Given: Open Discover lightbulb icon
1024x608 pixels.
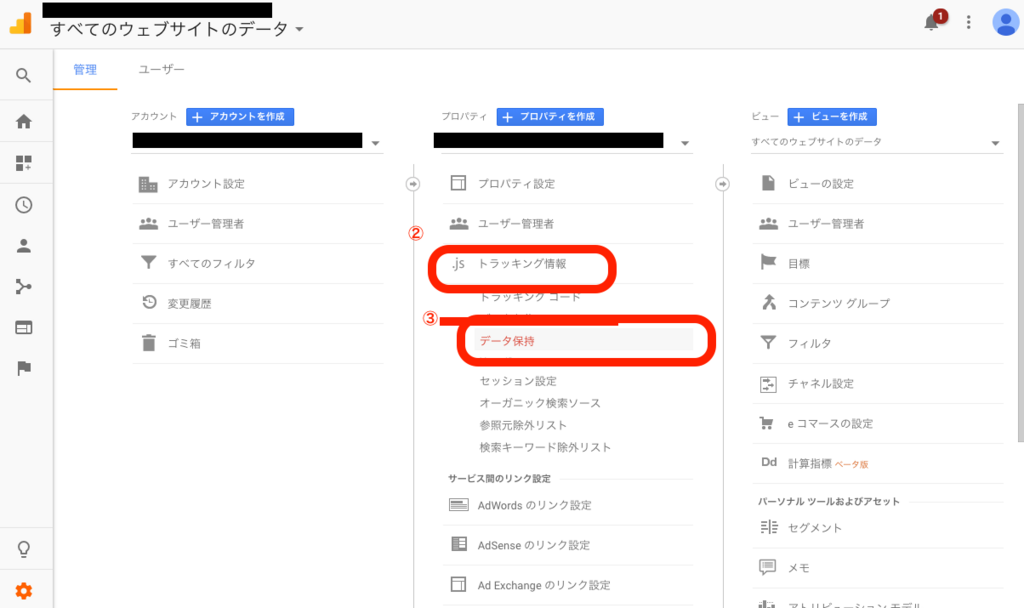Looking at the screenshot, I should 24,549.
